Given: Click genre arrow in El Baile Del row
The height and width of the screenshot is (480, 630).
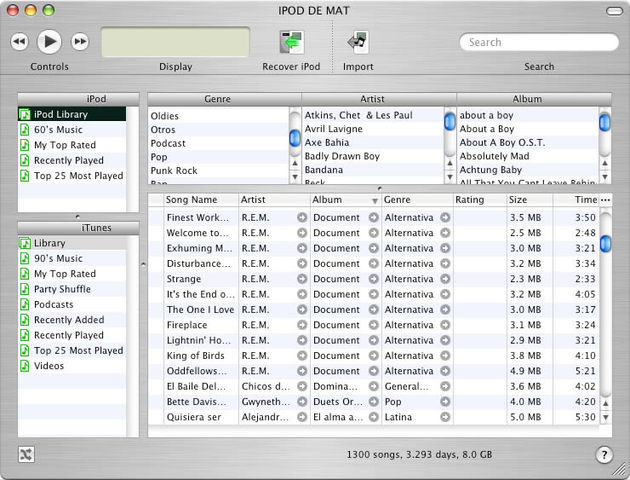Looking at the screenshot, I should 445,386.
